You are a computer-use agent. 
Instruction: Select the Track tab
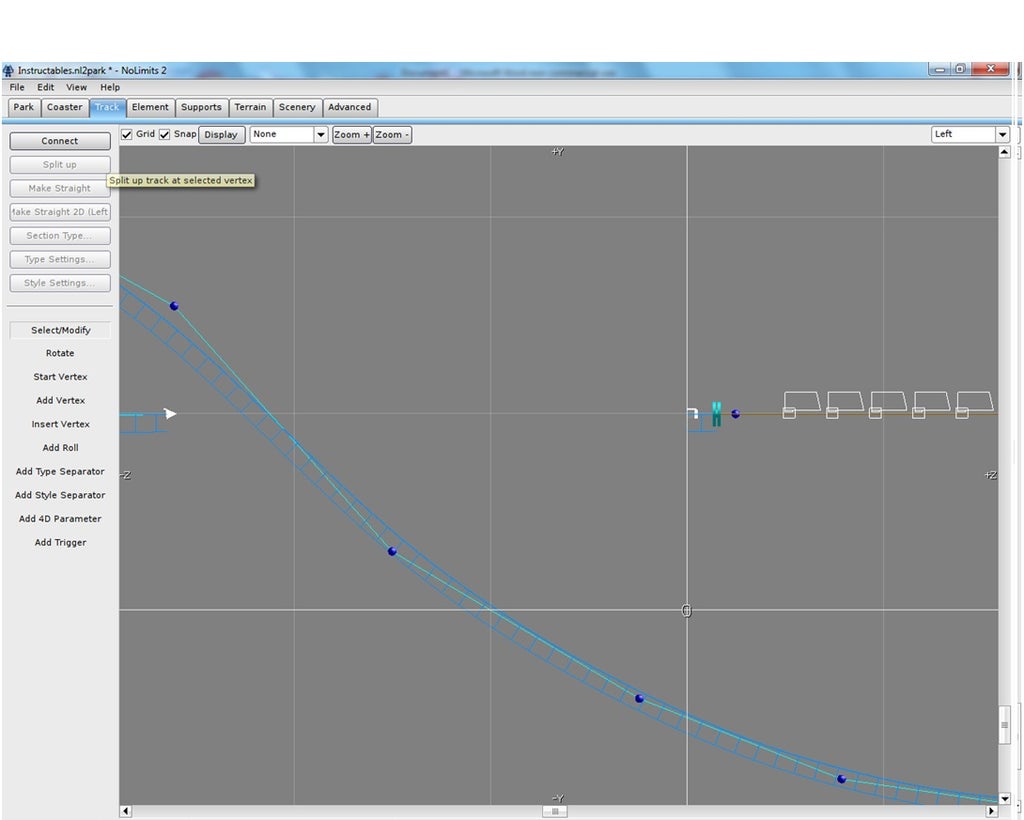[107, 107]
